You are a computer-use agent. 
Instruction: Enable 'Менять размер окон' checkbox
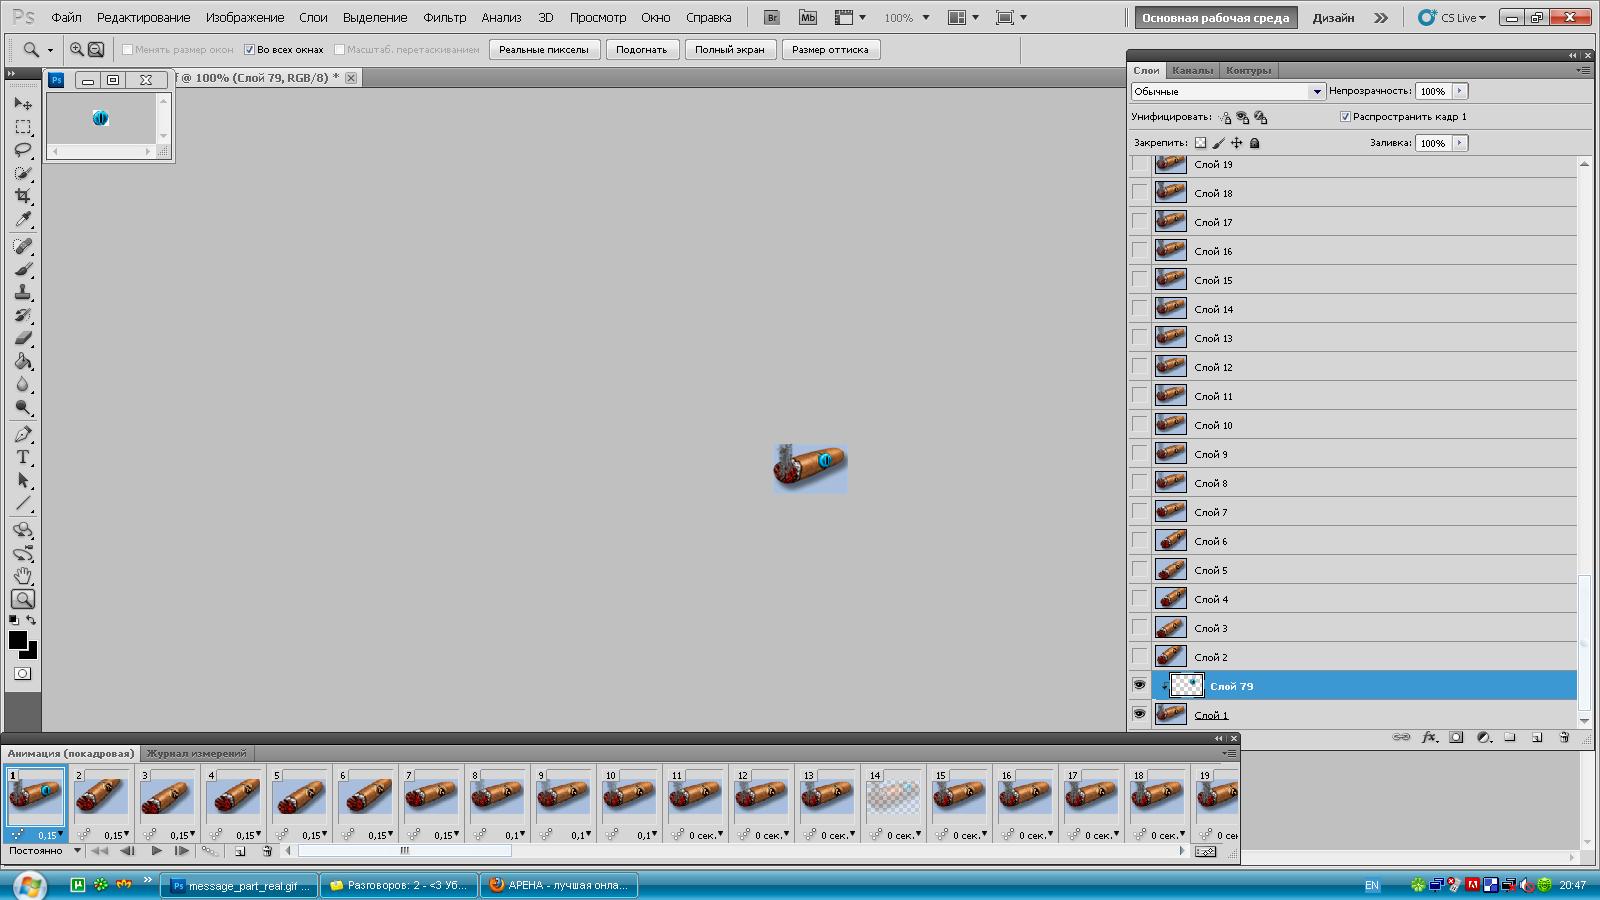[127, 49]
